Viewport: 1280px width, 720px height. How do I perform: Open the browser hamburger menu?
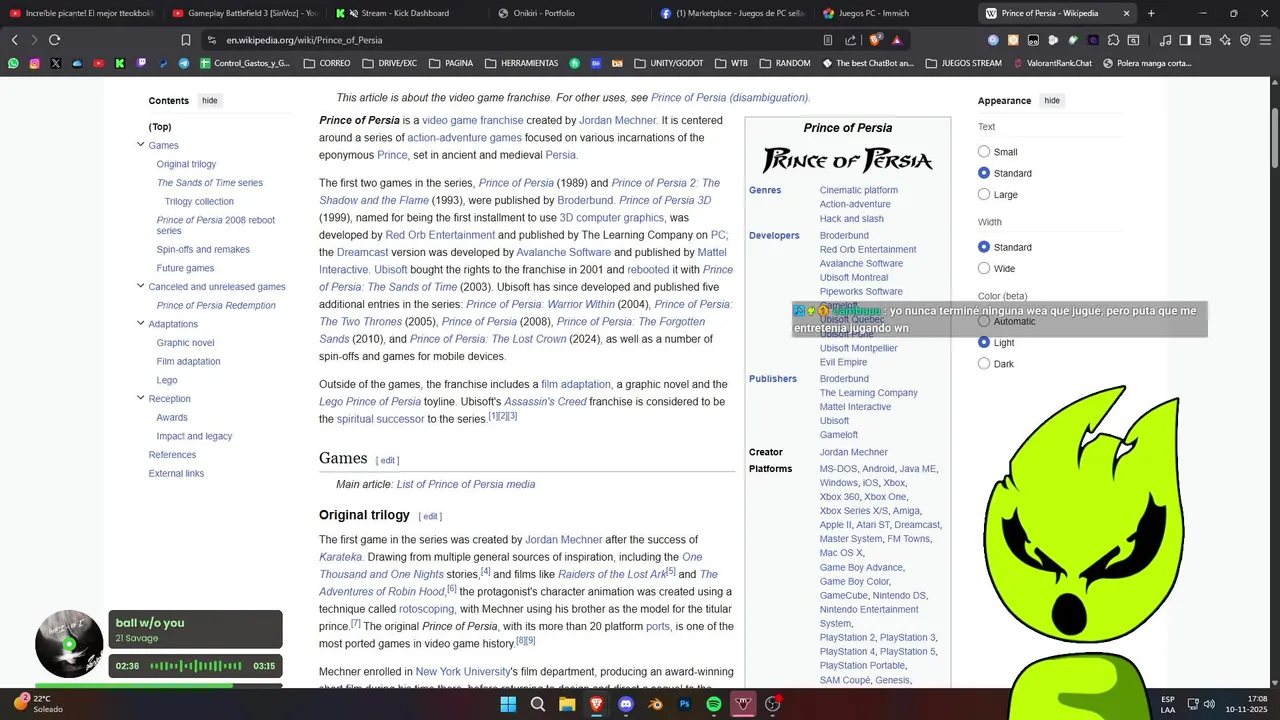click(x=1265, y=40)
